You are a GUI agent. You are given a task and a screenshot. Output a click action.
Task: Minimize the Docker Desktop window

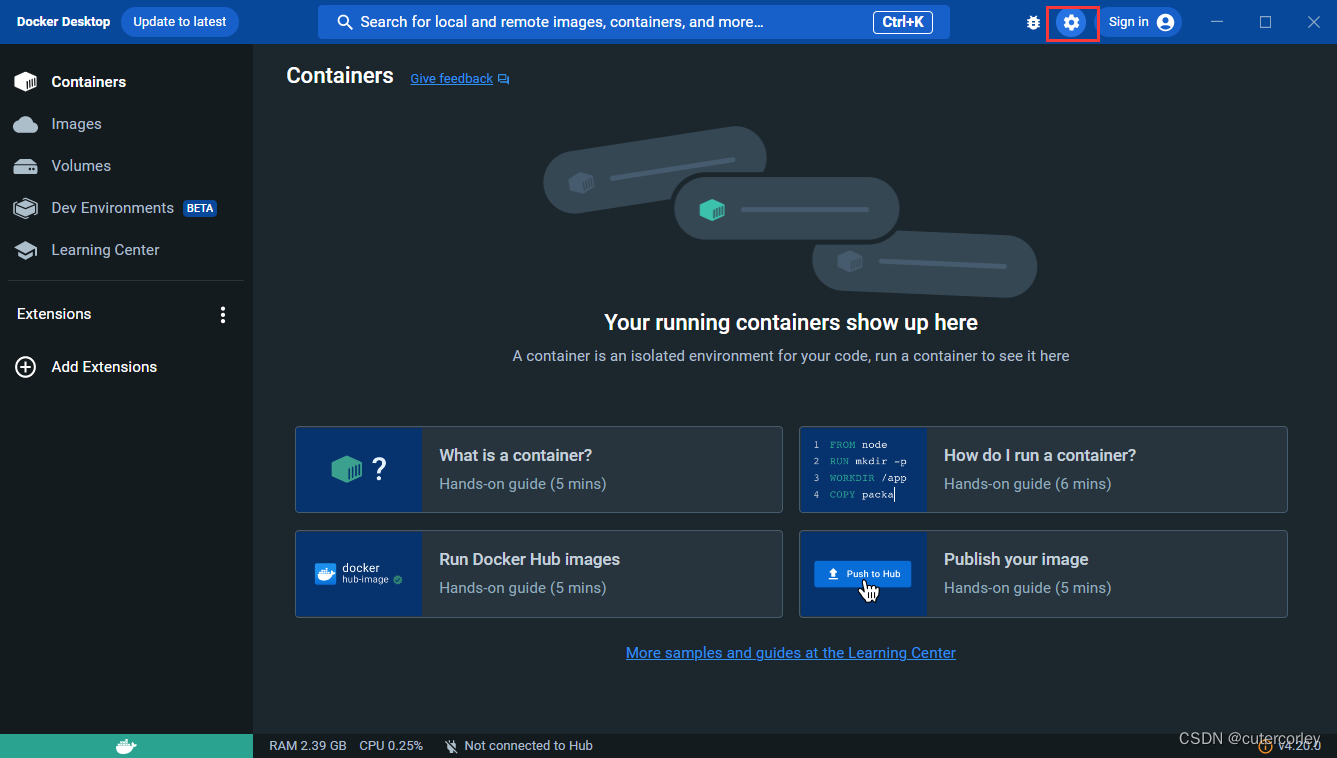click(x=1217, y=22)
